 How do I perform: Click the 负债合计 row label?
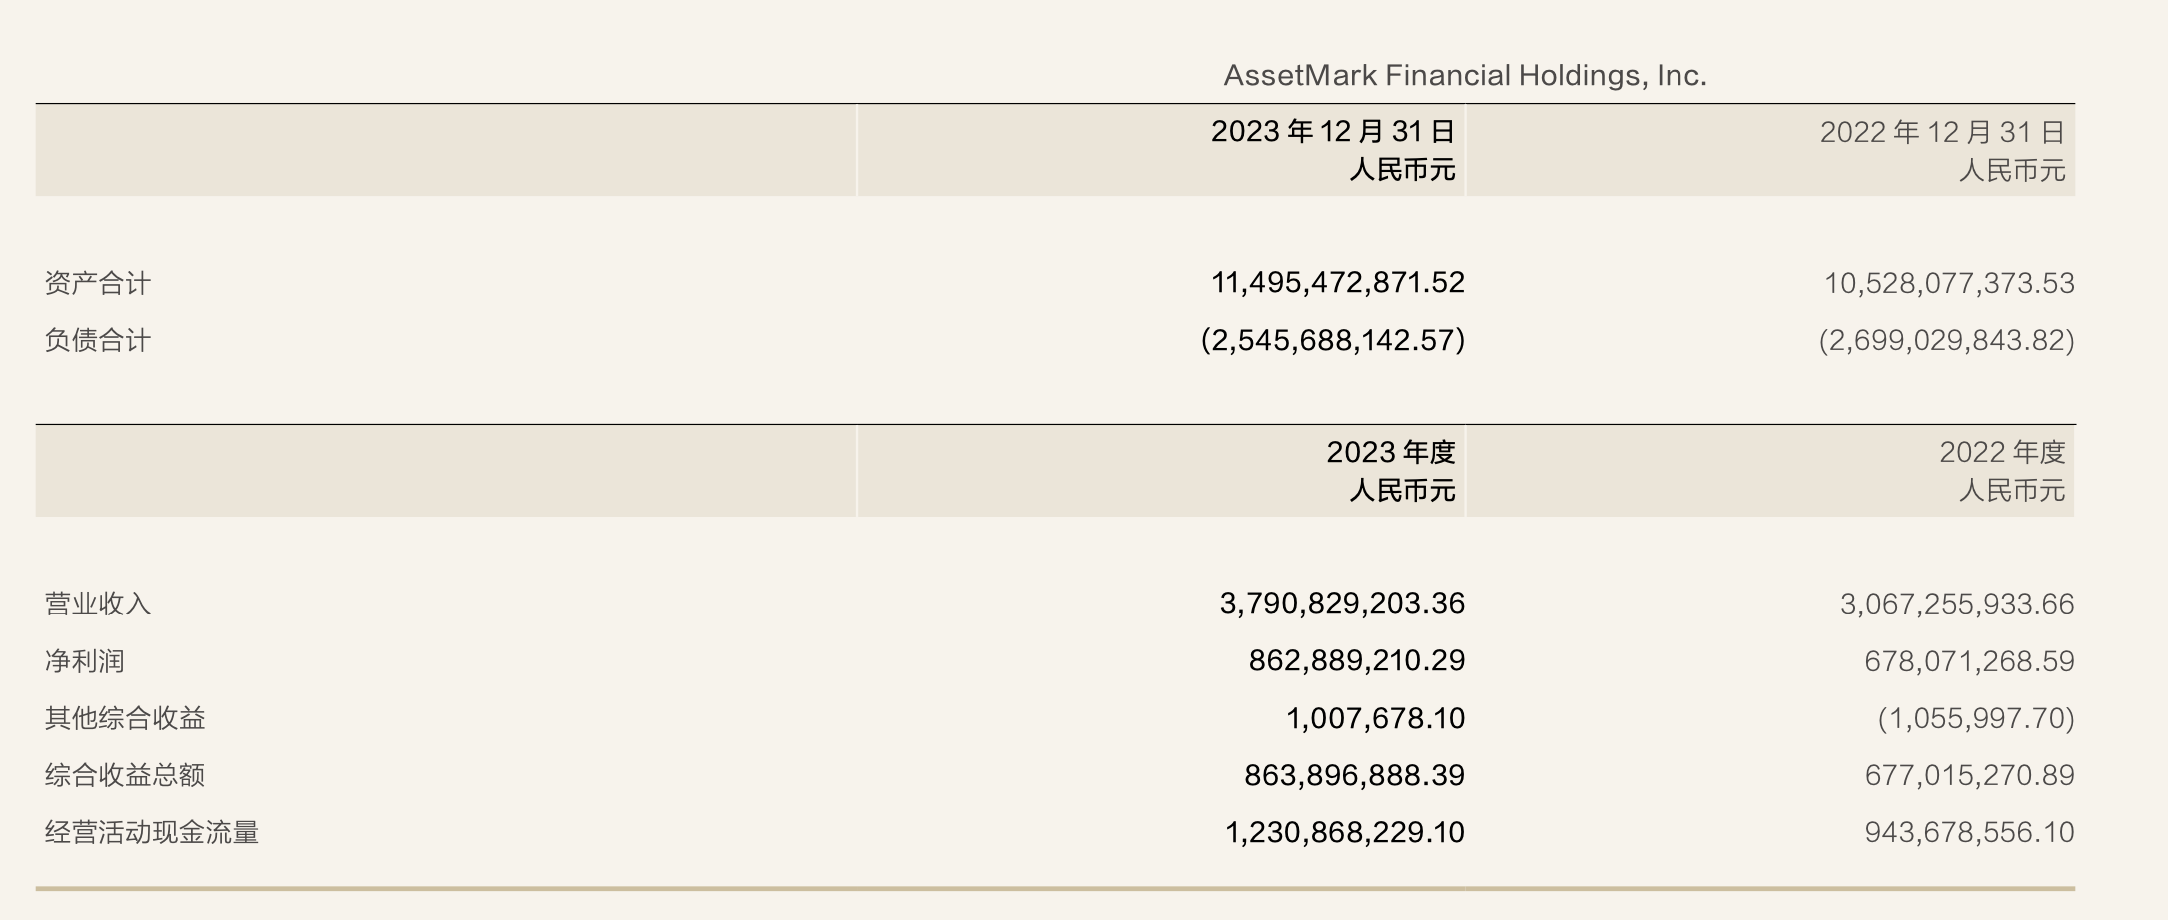97,340
